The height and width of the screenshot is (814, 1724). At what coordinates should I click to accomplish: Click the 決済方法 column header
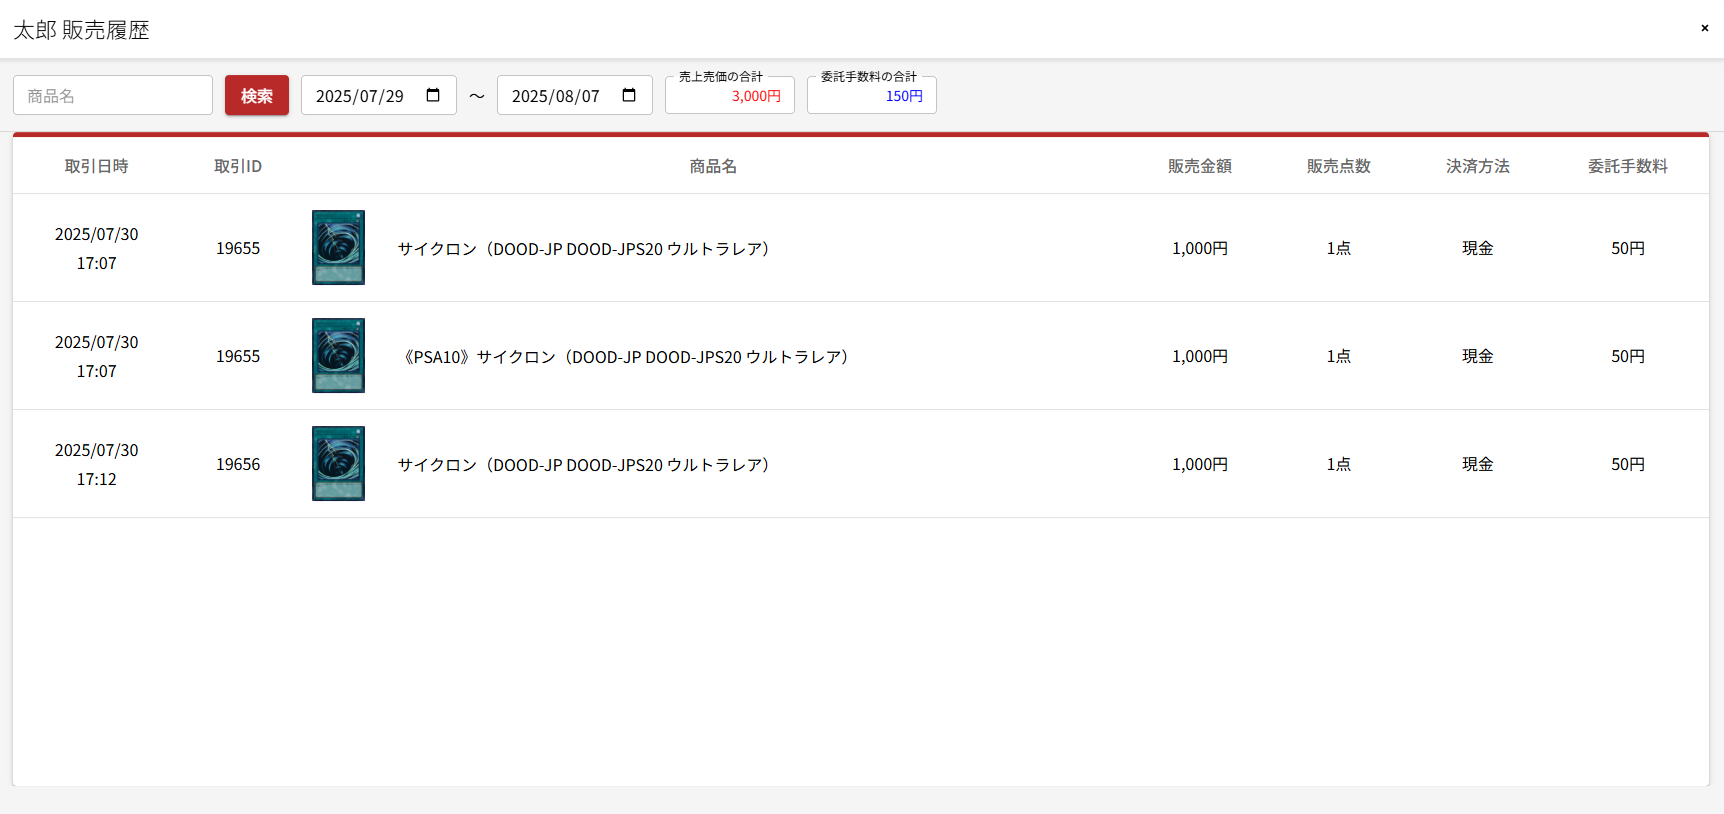1478,166
